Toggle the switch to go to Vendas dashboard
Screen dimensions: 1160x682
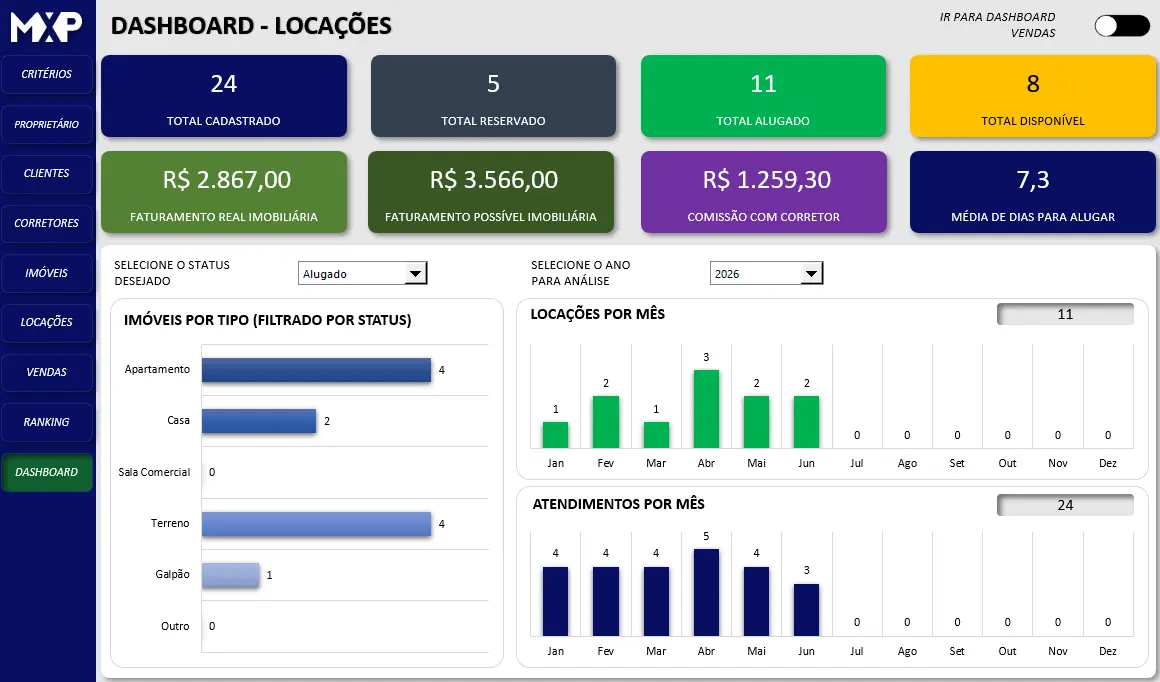click(x=1122, y=26)
